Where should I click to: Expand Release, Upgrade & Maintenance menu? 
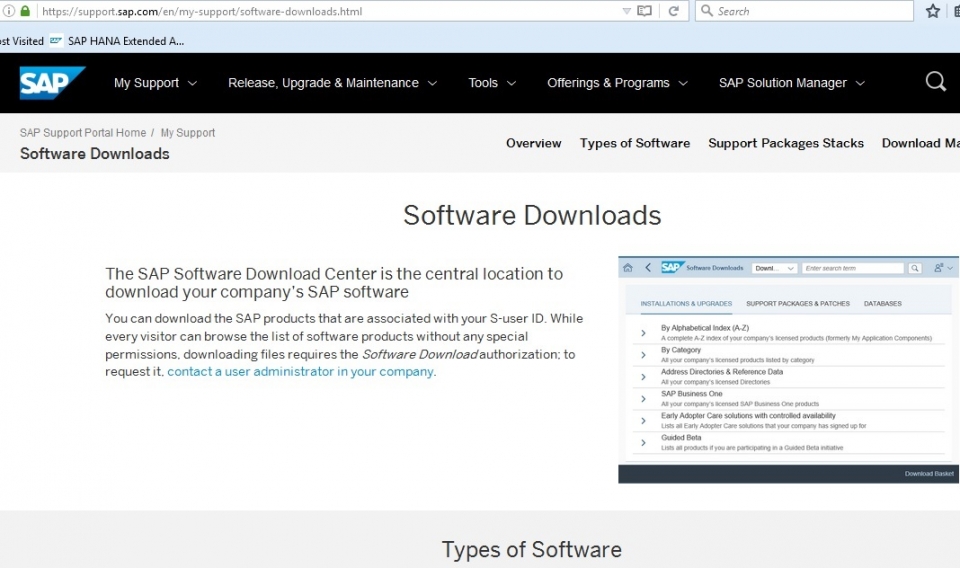[332, 83]
